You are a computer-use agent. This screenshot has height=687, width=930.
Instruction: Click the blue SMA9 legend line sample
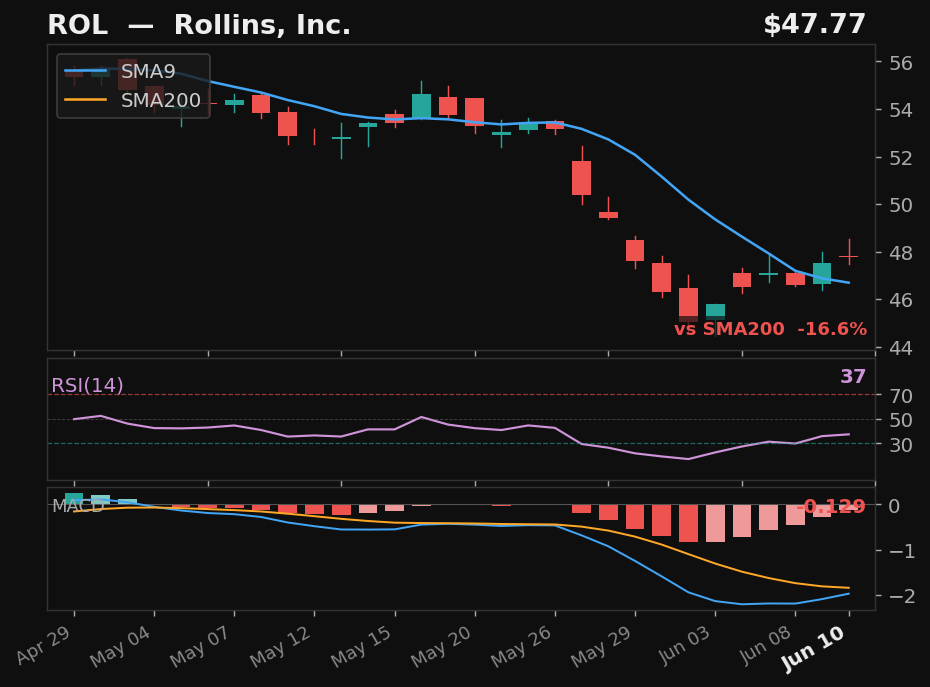(85, 71)
